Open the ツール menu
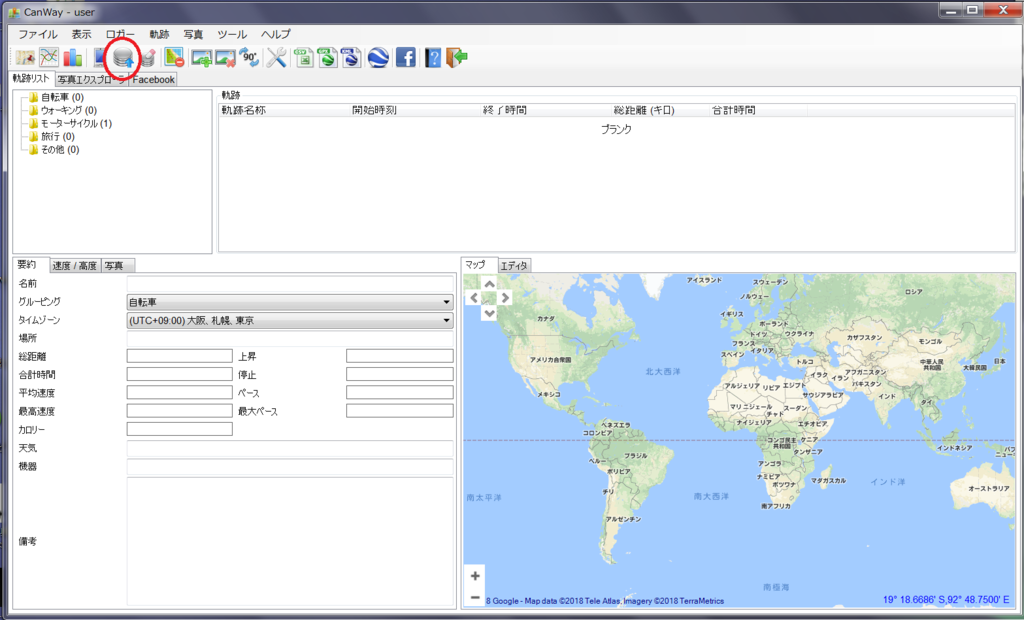This screenshot has width=1024, height=620. (232, 34)
